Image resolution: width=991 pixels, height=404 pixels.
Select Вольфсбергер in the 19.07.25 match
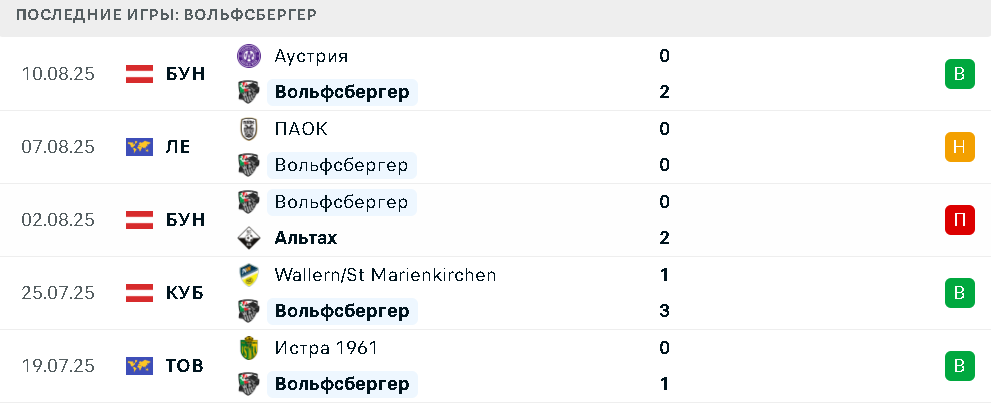point(342,384)
